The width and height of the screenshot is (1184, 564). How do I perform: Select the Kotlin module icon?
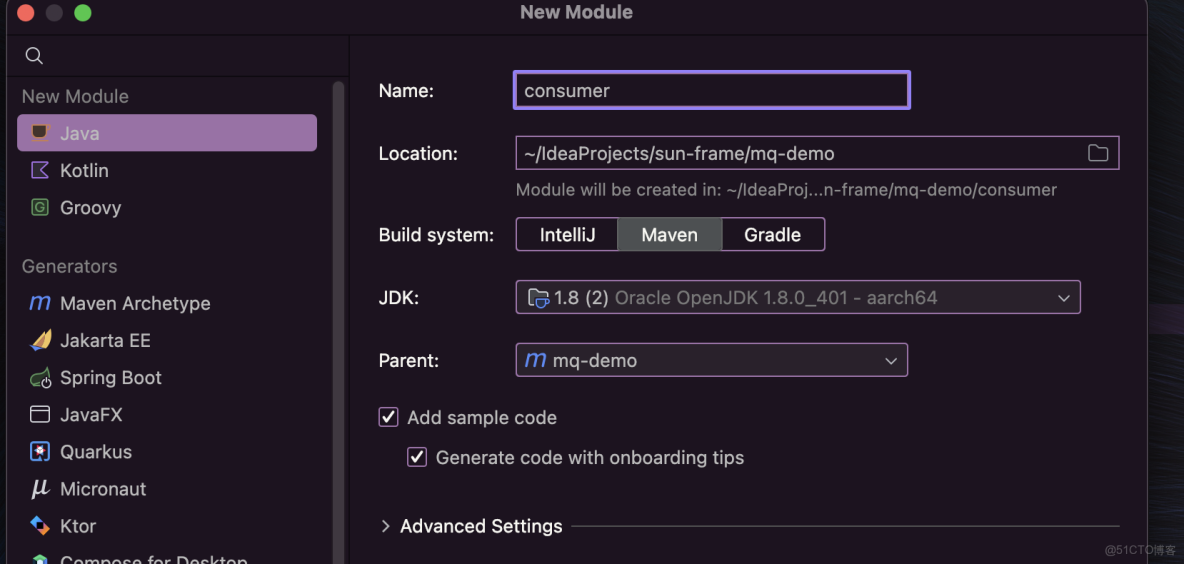[40, 171]
